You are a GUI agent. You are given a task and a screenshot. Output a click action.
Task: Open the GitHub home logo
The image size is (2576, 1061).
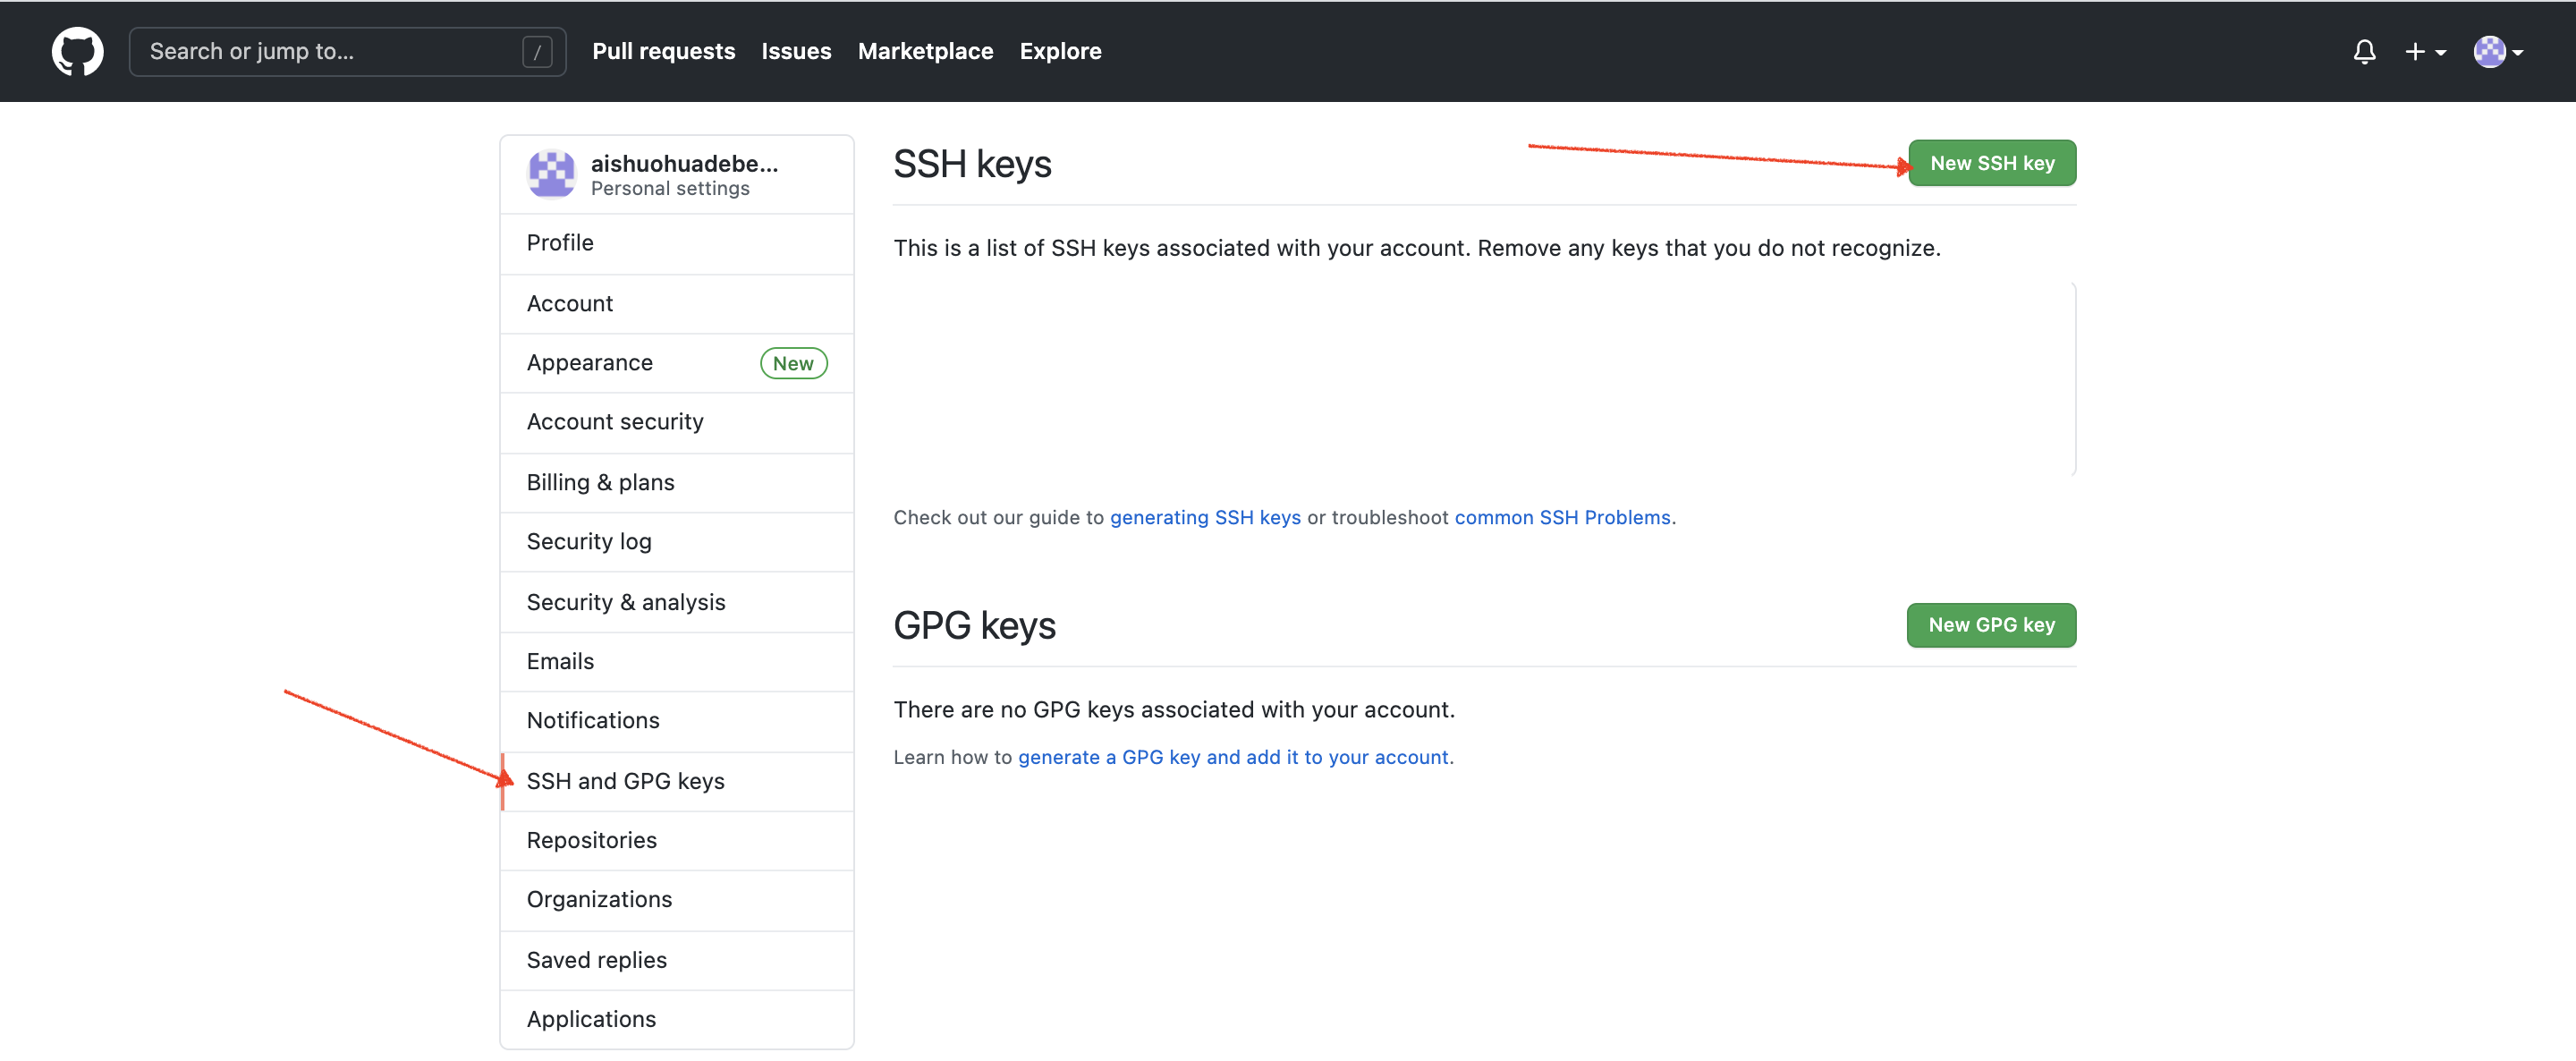pyautogui.click(x=77, y=51)
